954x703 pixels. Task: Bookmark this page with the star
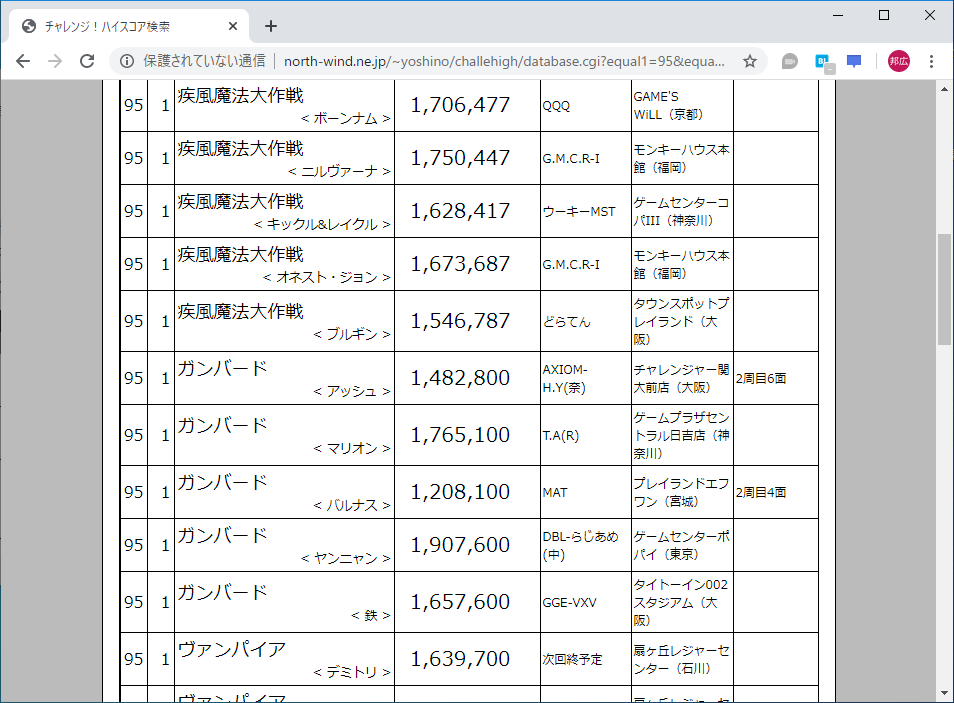pos(749,61)
